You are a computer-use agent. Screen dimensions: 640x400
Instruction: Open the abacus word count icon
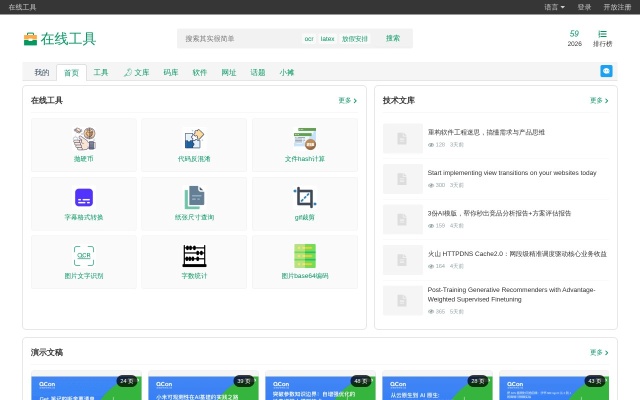point(194,255)
